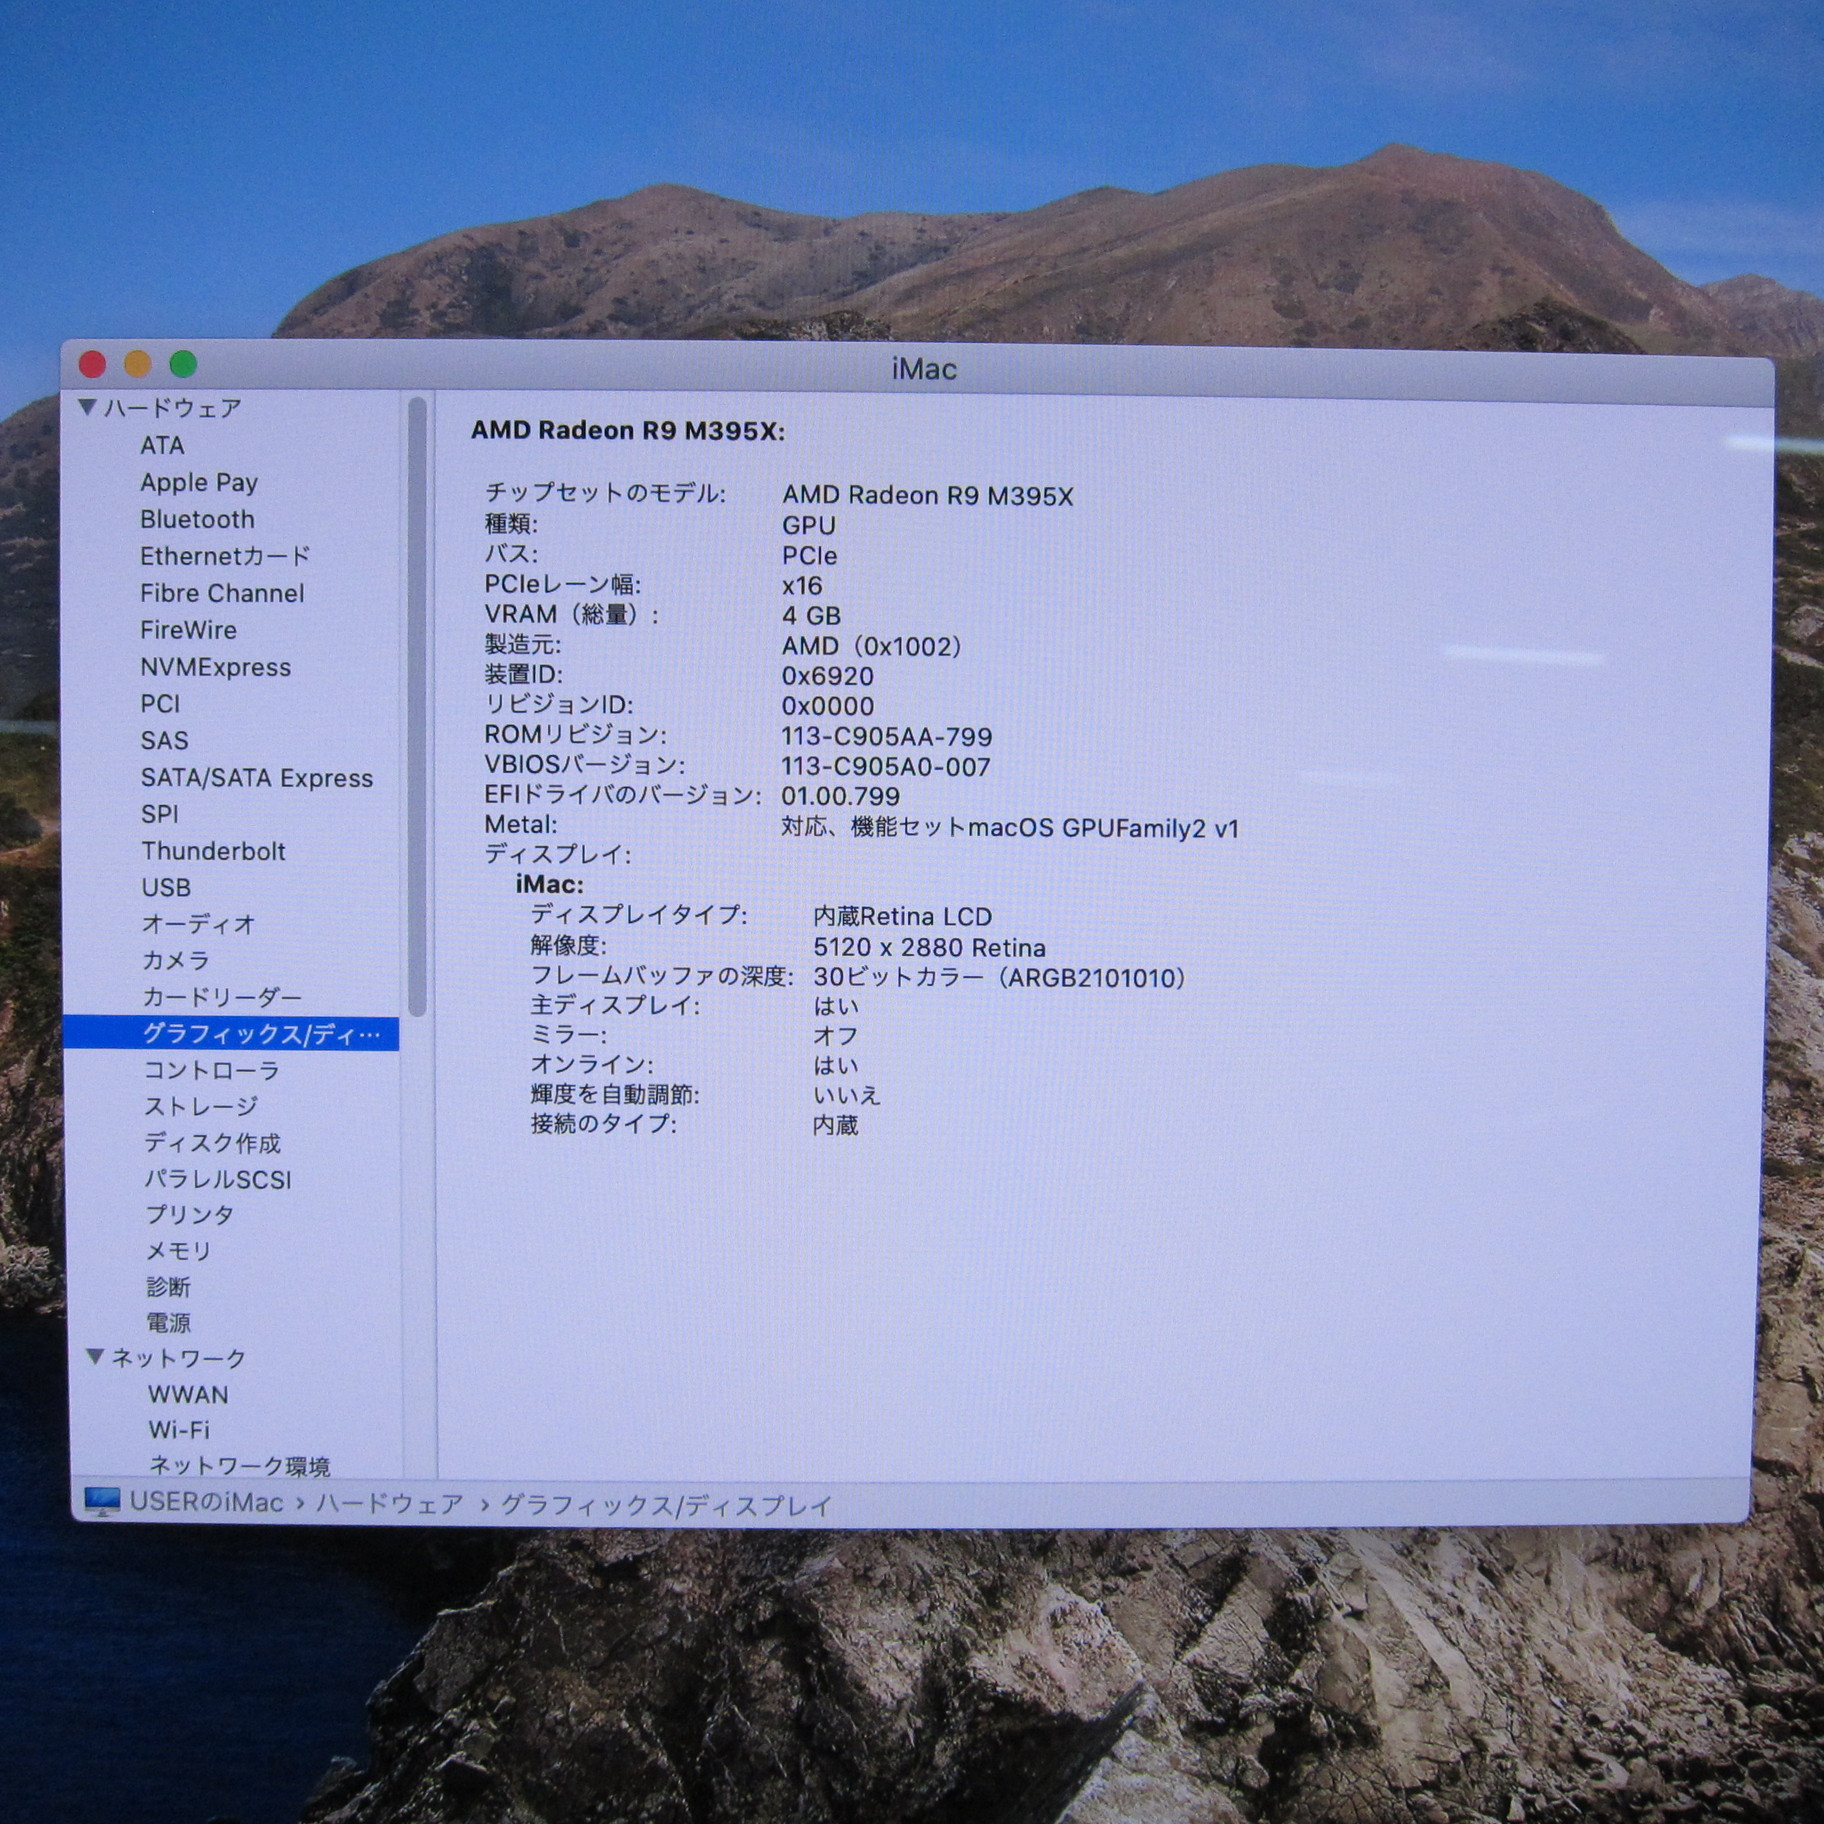Minimize the window with the yellow button
The image size is (1824, 1824).
(x=138, y=364)
